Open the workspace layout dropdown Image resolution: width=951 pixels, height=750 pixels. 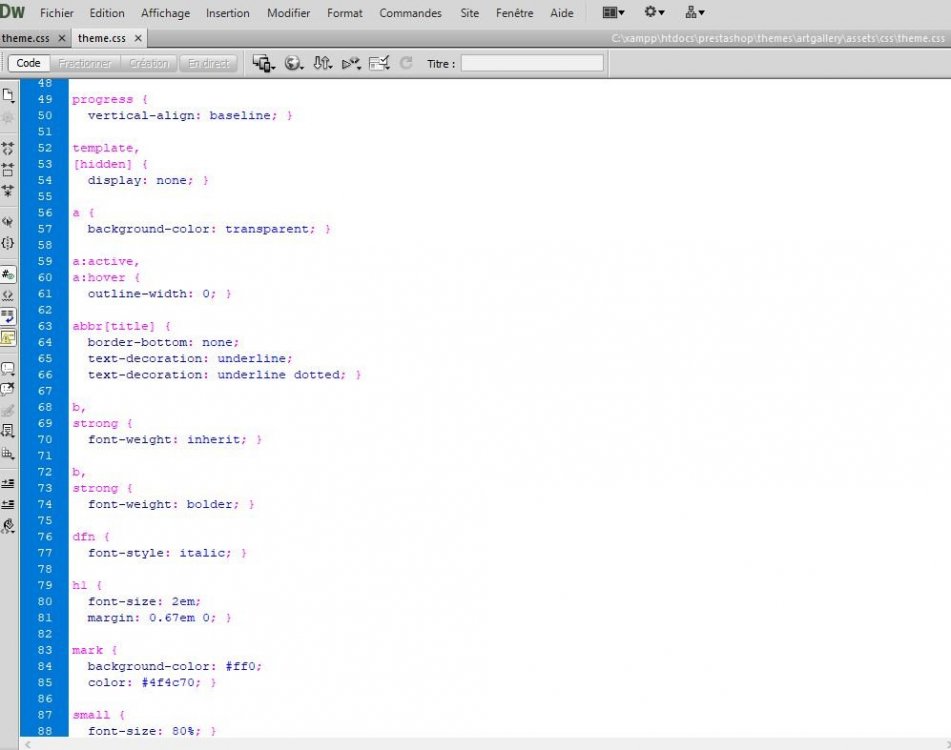coord(613,12)
